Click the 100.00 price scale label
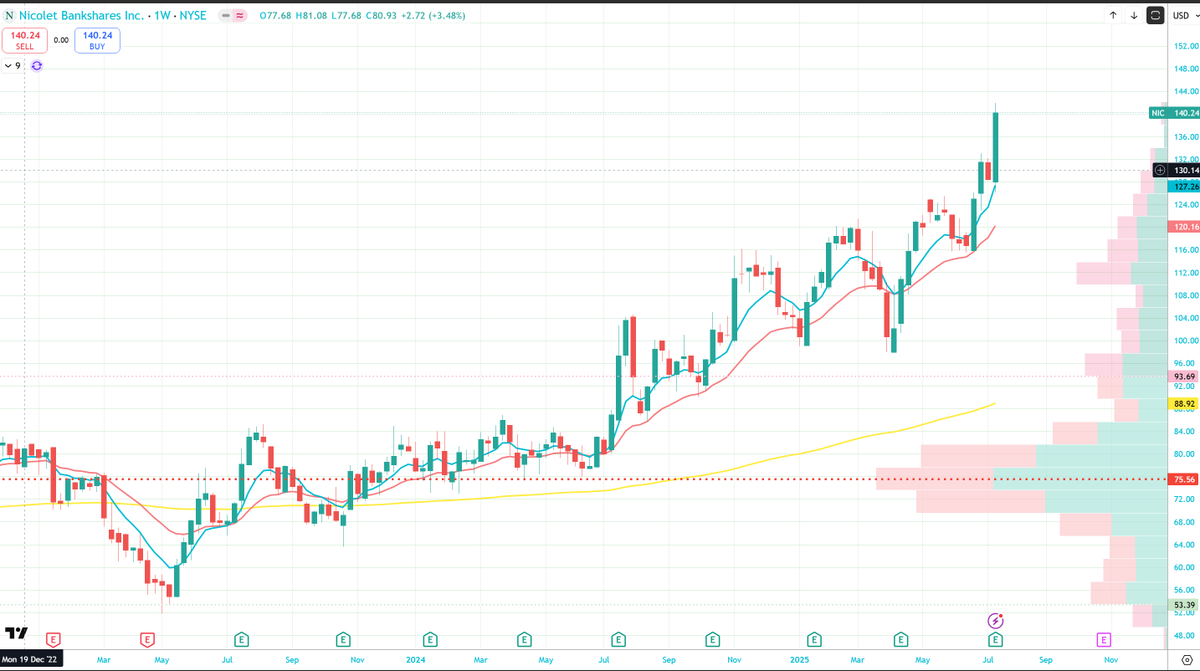This screenshot has width=1200, height=671. (x=1185, y=341)
